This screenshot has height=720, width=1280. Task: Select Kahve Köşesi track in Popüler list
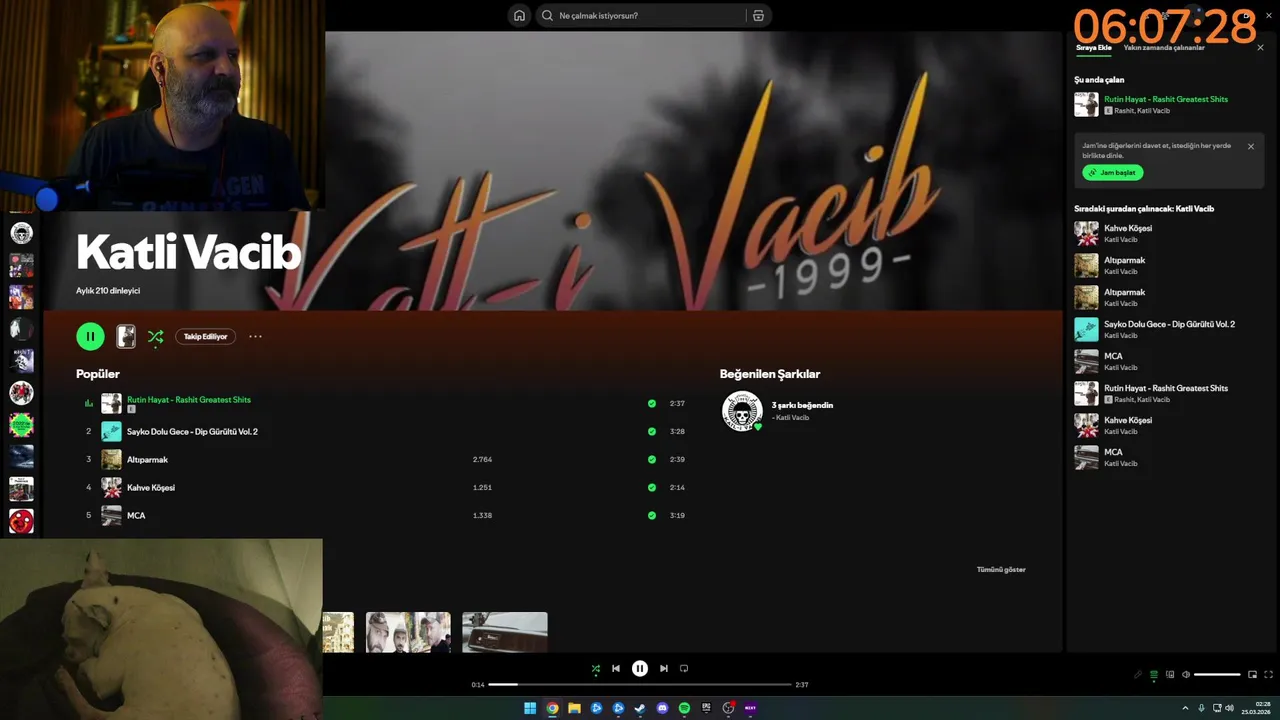pyautogui.click(x=151, y=488)
